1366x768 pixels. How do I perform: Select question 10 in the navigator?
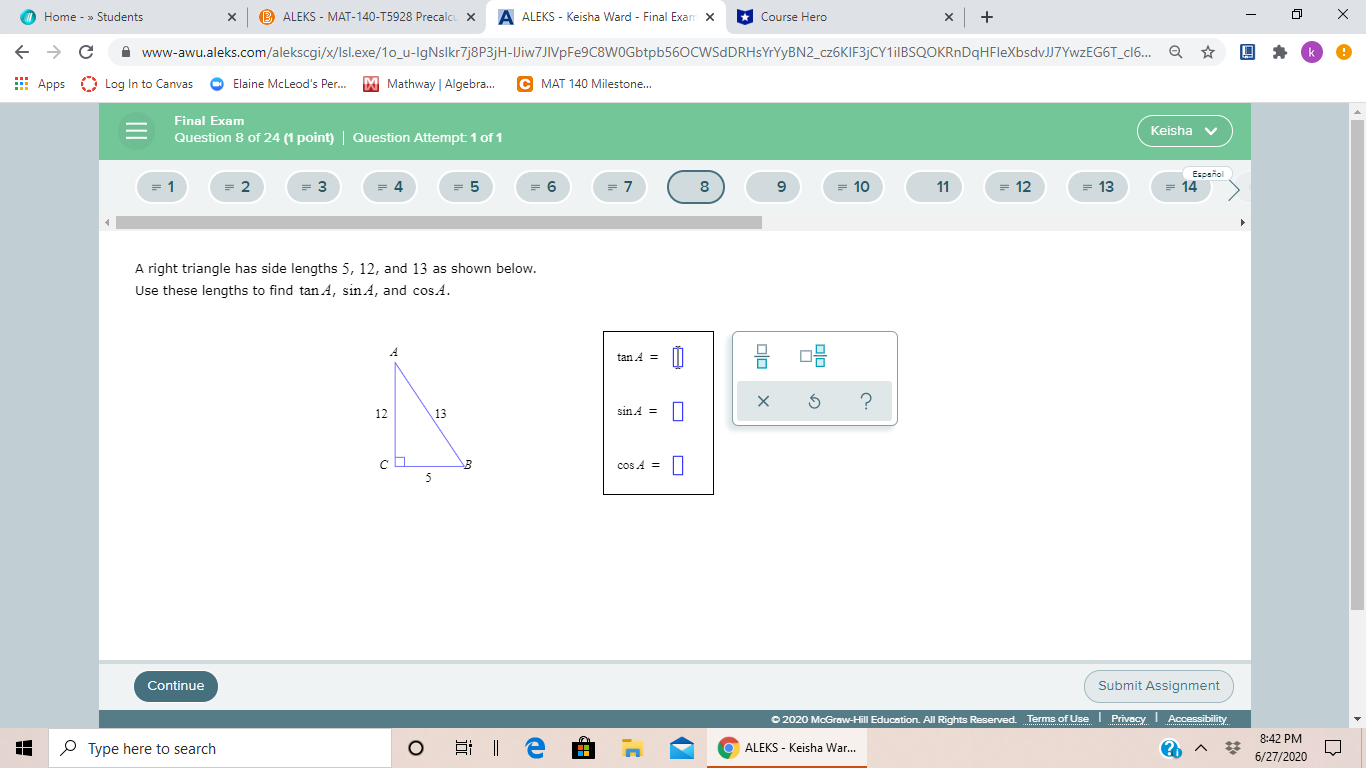(852, 186)
